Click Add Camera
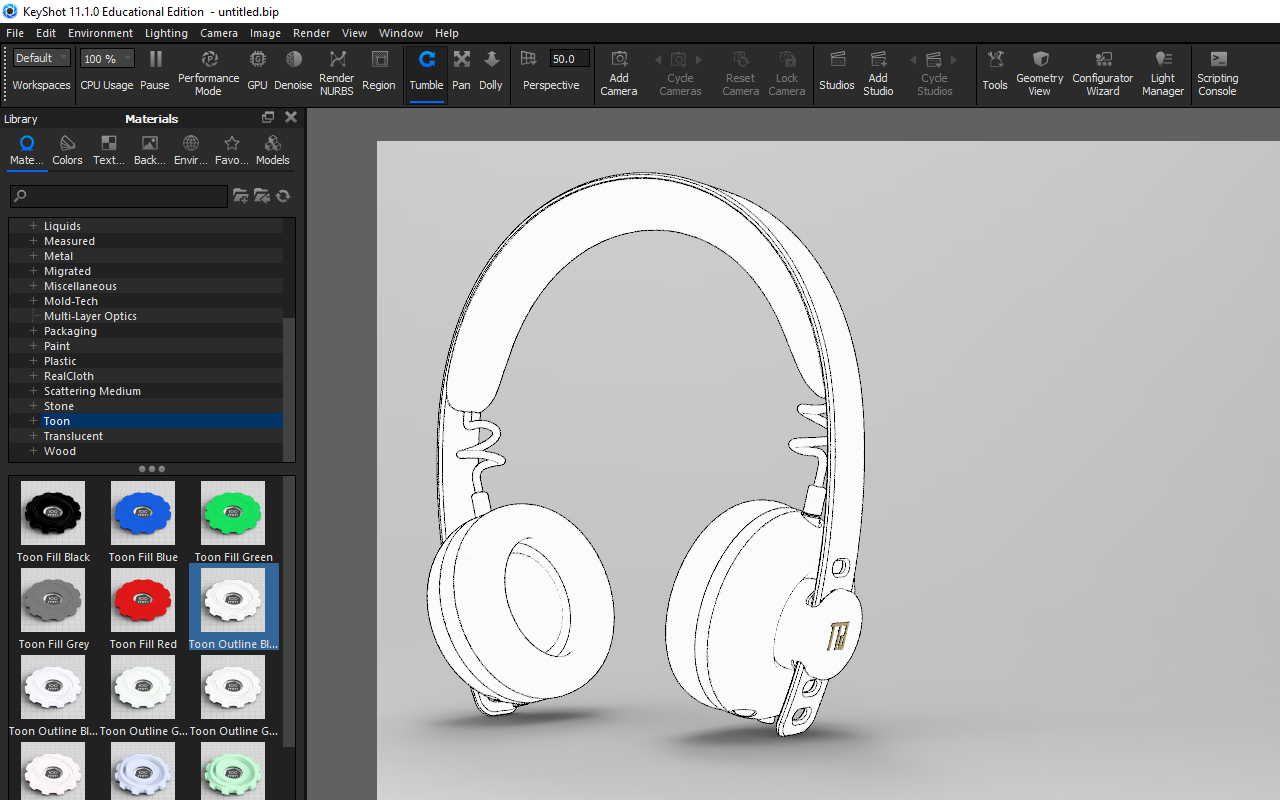This screenshot has height=800, width=1280. pyautogui.click(x=619, y=72)
